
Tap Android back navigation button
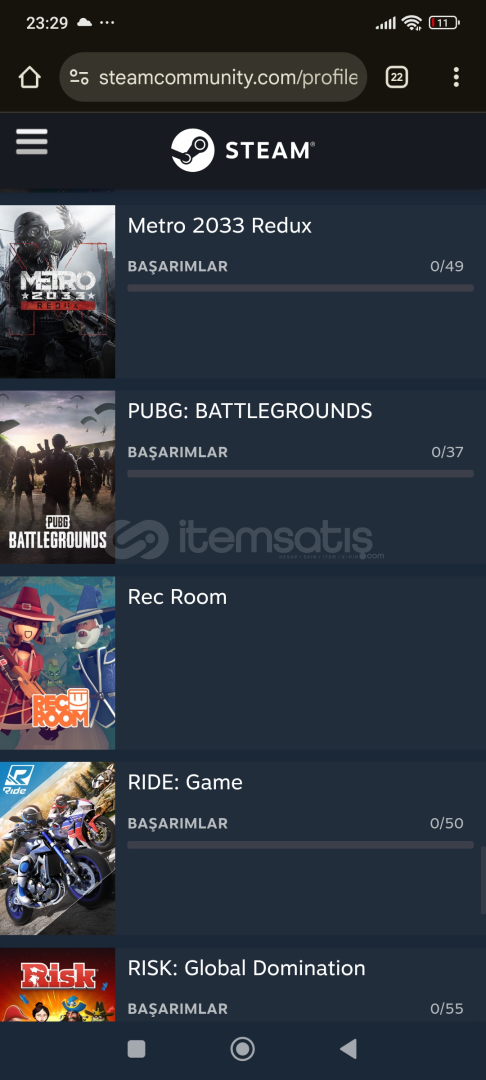point(349,1049)
